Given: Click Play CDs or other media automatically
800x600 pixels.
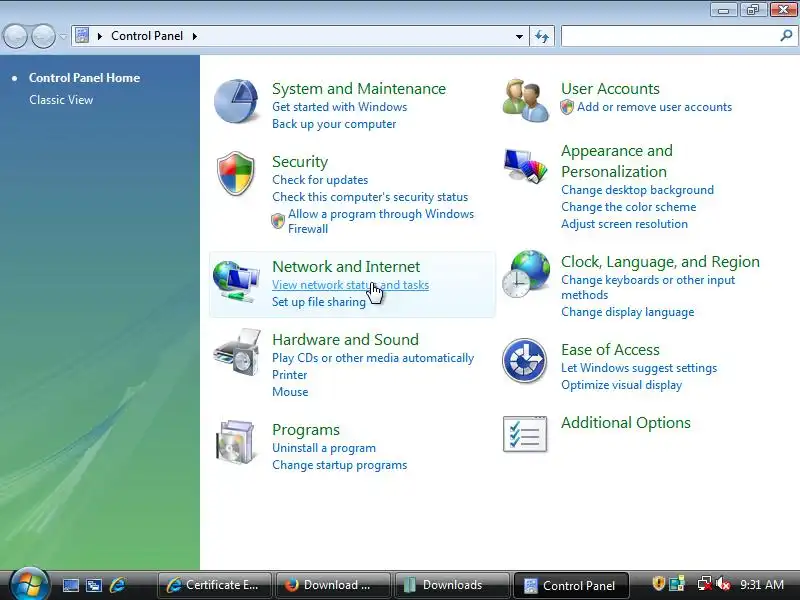Looking at the screenshot, I should [373, 358].
